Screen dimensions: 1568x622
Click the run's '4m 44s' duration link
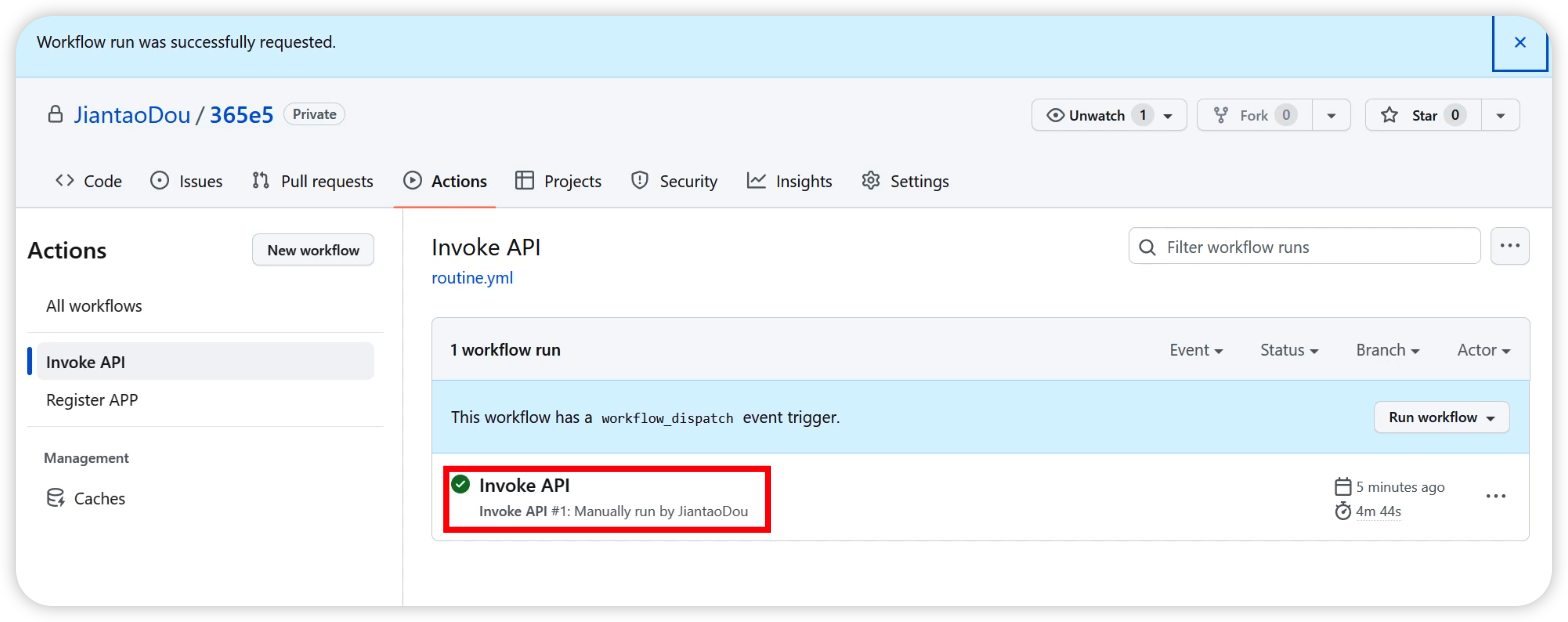click(x=1378, y=512)
